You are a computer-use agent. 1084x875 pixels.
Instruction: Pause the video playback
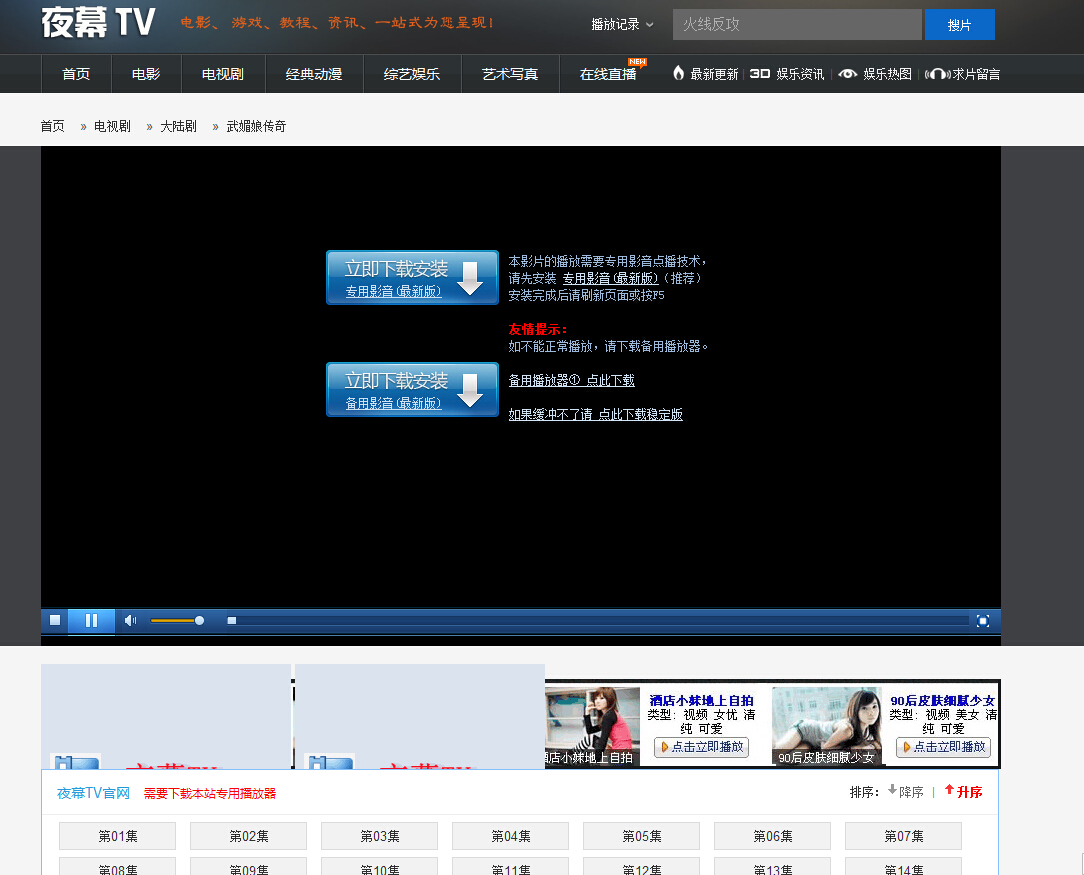[x=91, y=620]
